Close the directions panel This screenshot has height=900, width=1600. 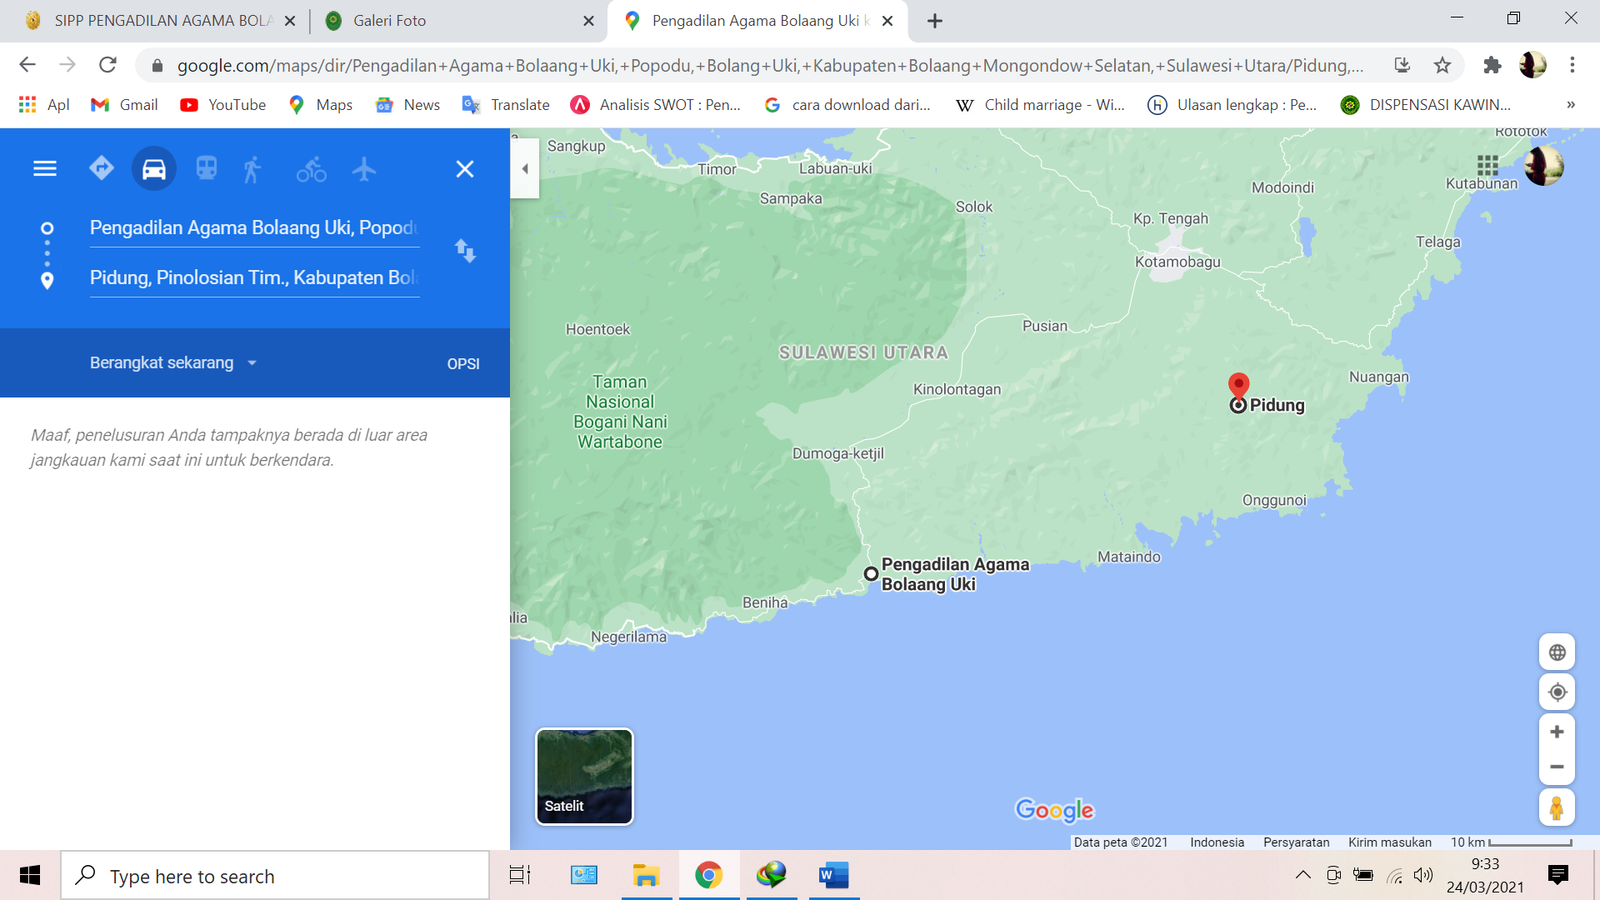(465, 169)
